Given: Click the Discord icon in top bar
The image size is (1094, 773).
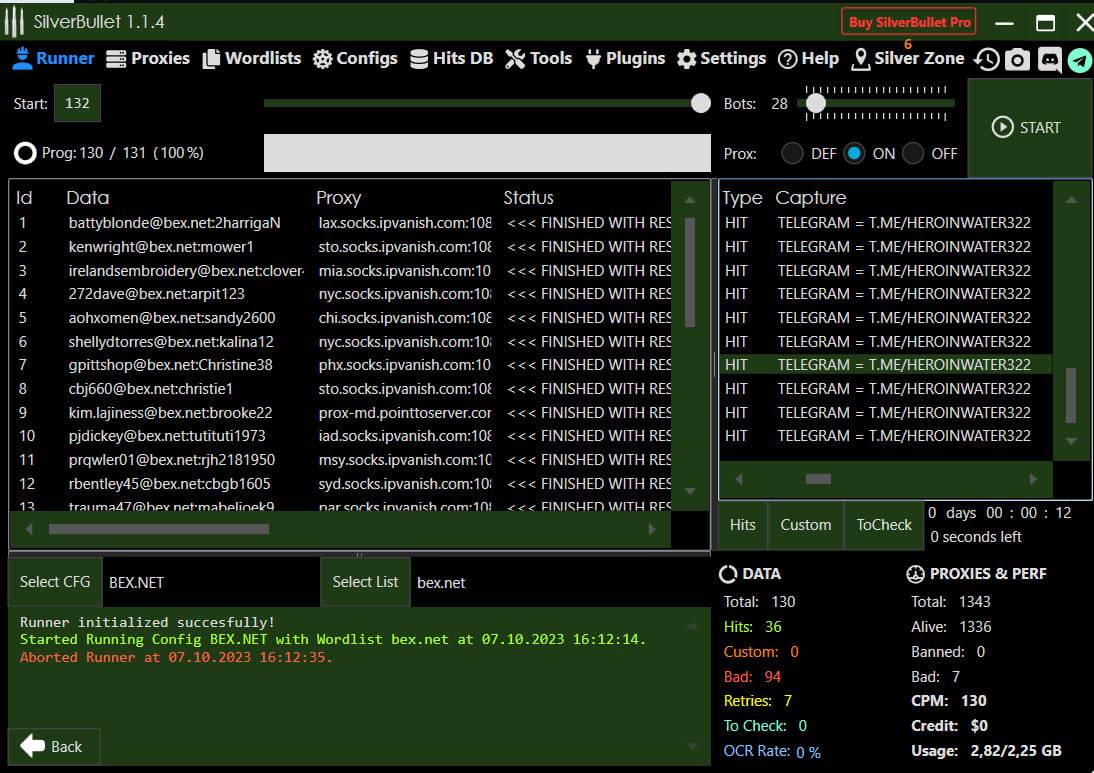Looking at the screenshot, I should [x=1049, y=60].
